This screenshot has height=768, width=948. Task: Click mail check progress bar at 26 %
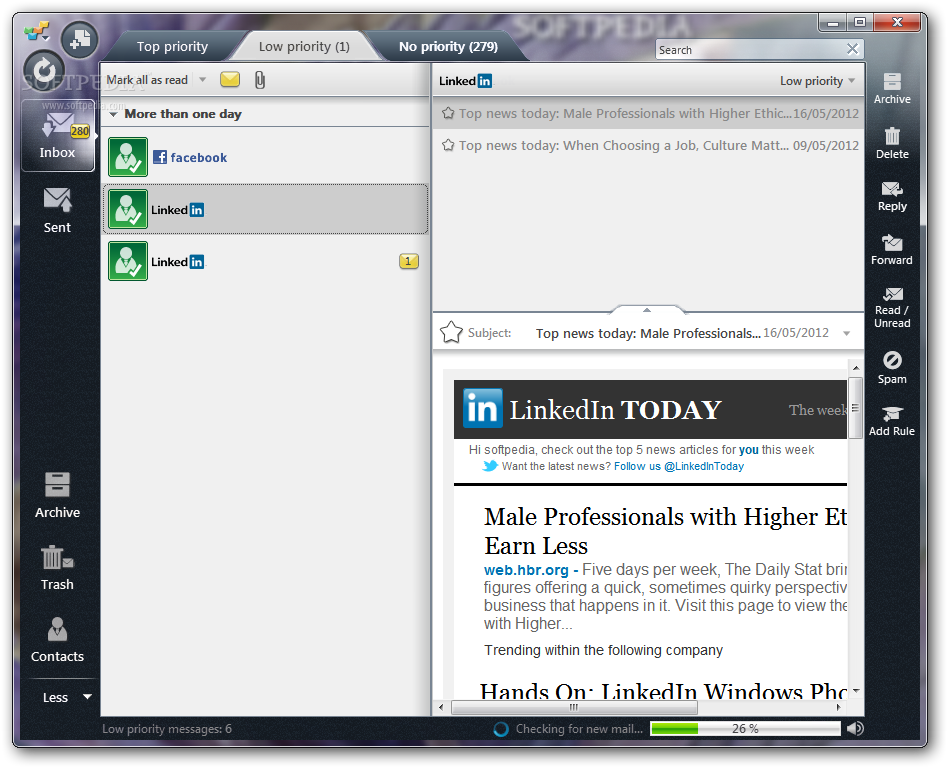click(745, 729)
